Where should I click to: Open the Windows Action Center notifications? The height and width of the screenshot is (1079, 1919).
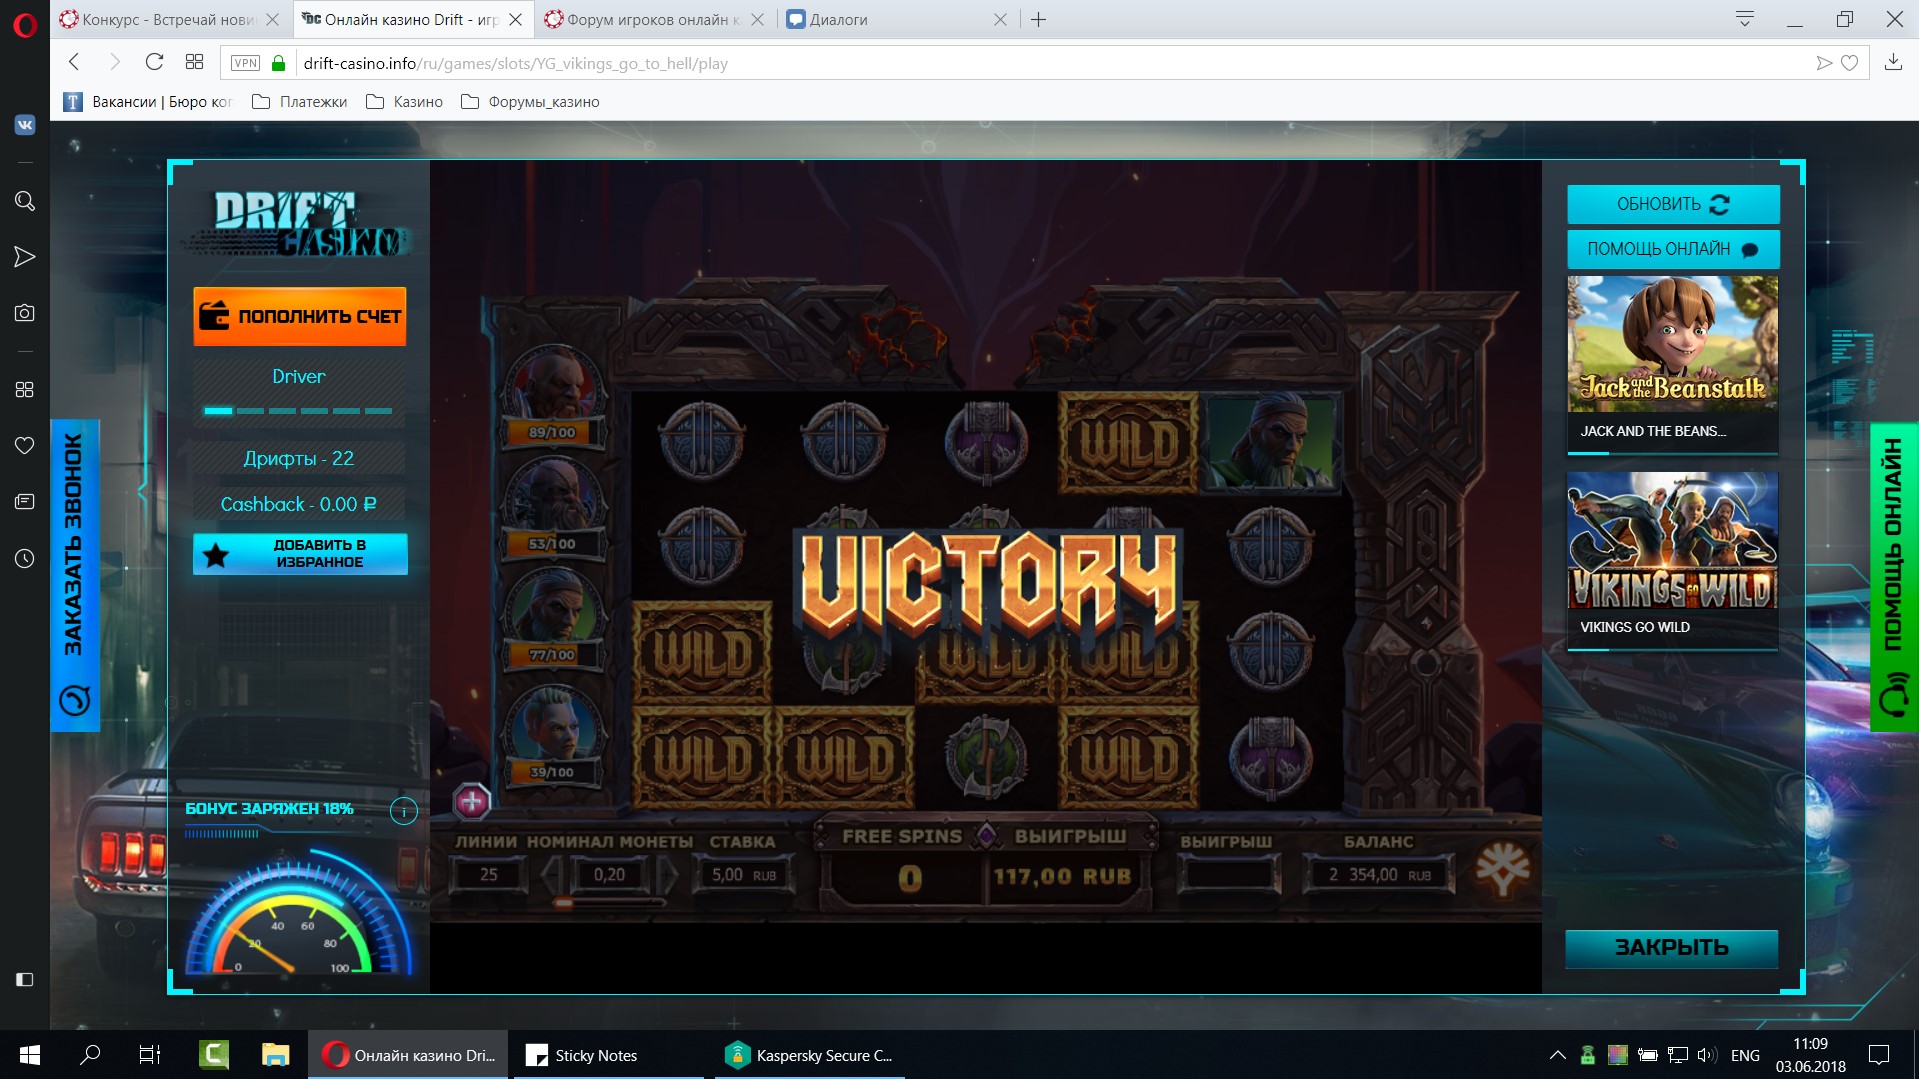coord(1879,1055)
